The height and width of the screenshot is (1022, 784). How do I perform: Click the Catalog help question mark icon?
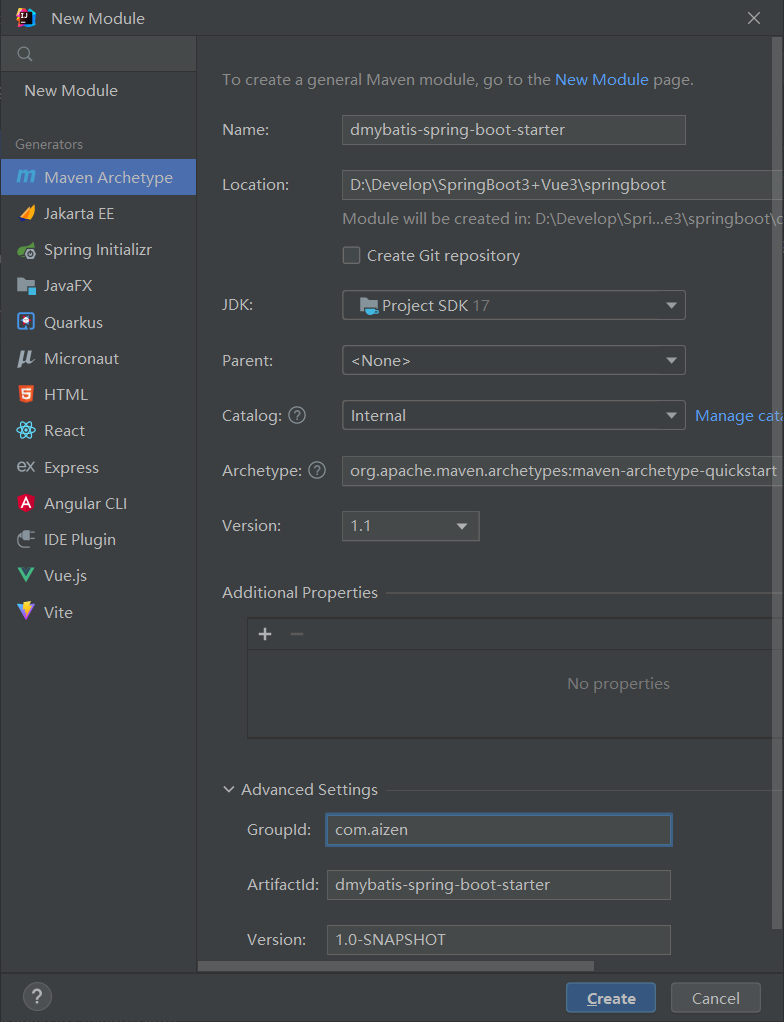click(x=297, y=416)
